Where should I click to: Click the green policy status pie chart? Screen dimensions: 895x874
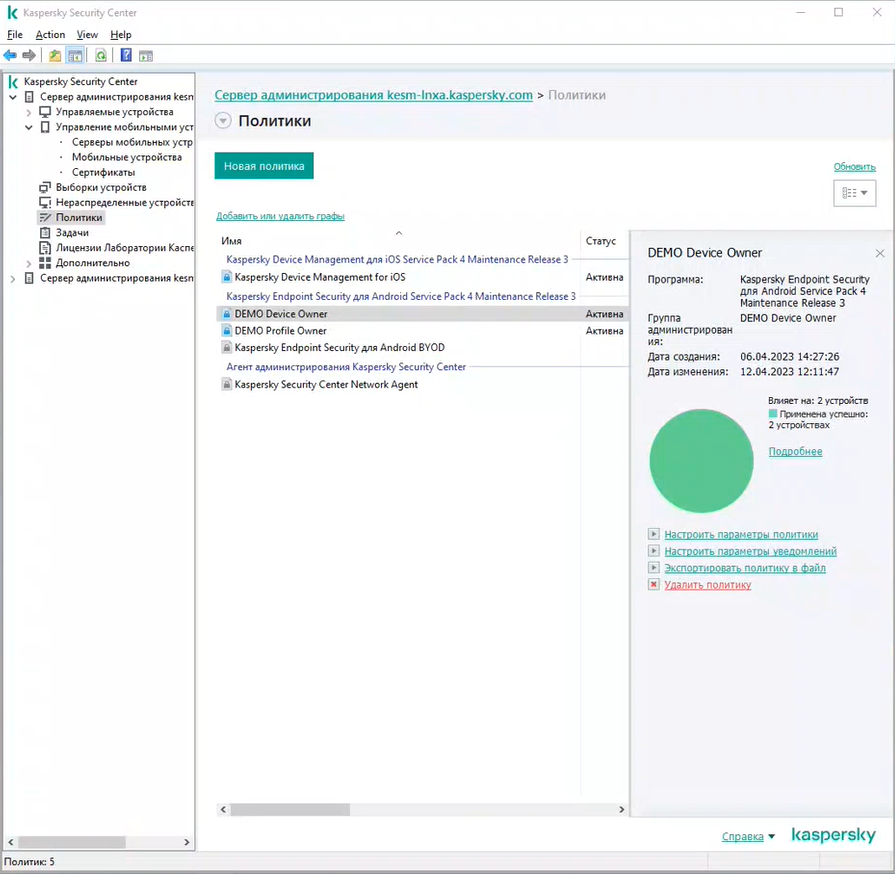(702, 461)
